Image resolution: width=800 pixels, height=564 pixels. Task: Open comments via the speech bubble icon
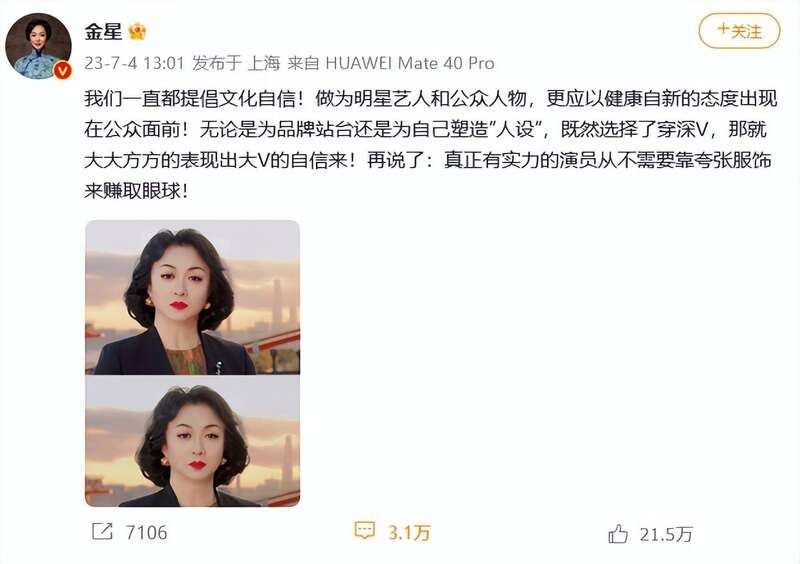pyautogui.click(x=364, y=530)
